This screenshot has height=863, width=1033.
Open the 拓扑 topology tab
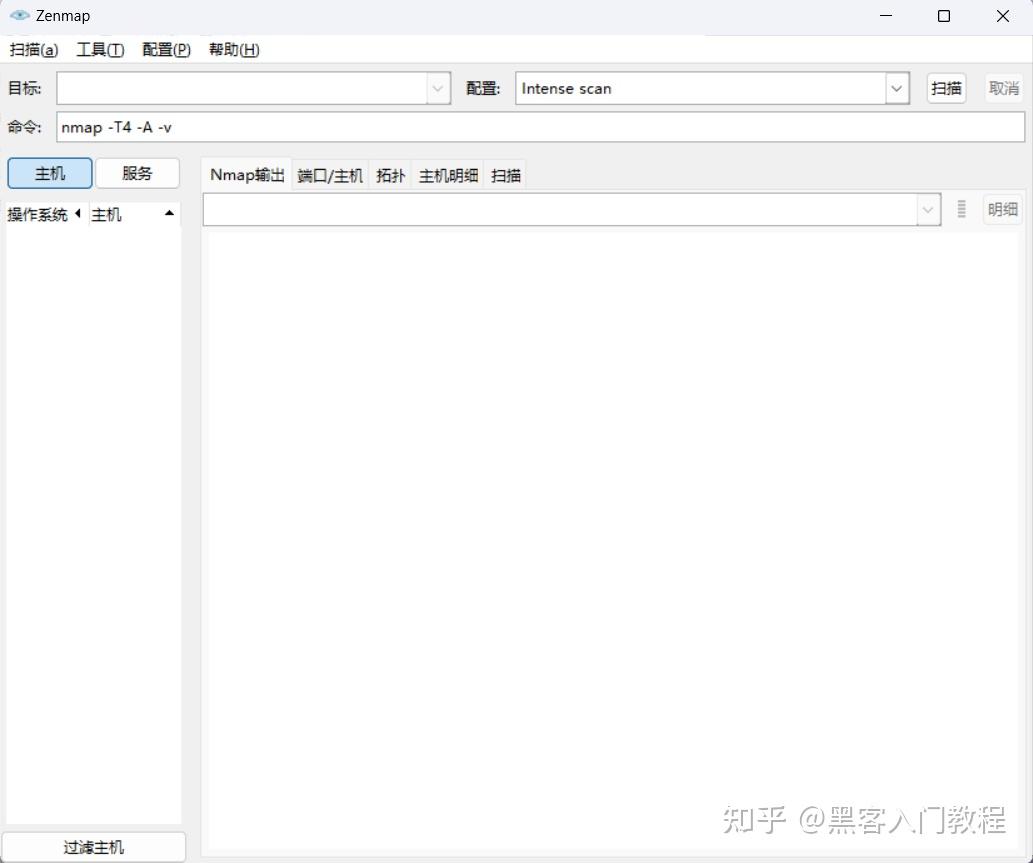390,174
